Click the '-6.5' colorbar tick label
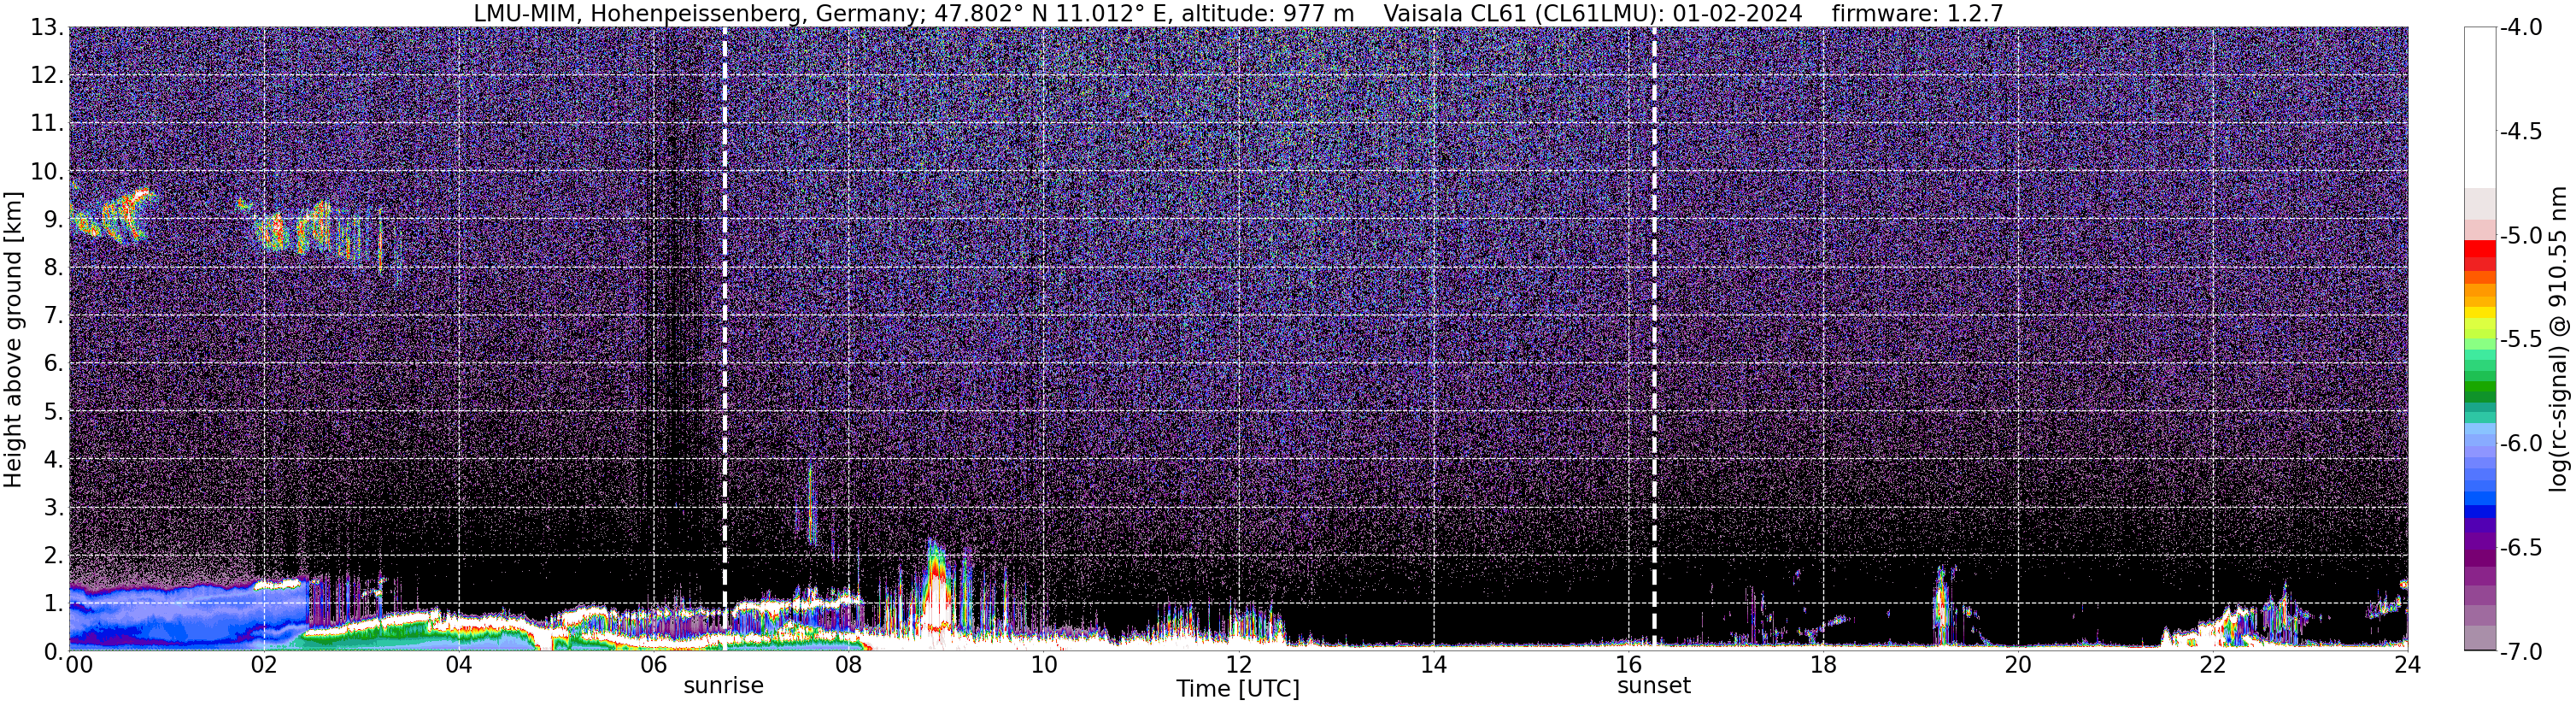Screen dimensions: 2576x706 2521,548
